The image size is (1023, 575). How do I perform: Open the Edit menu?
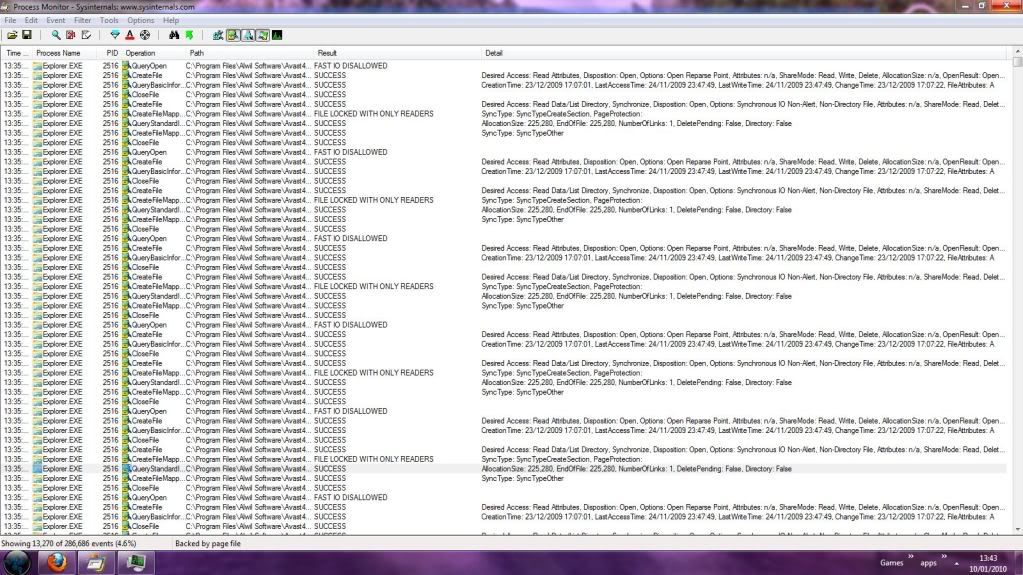pyautogui.click(x=31, y=20)
